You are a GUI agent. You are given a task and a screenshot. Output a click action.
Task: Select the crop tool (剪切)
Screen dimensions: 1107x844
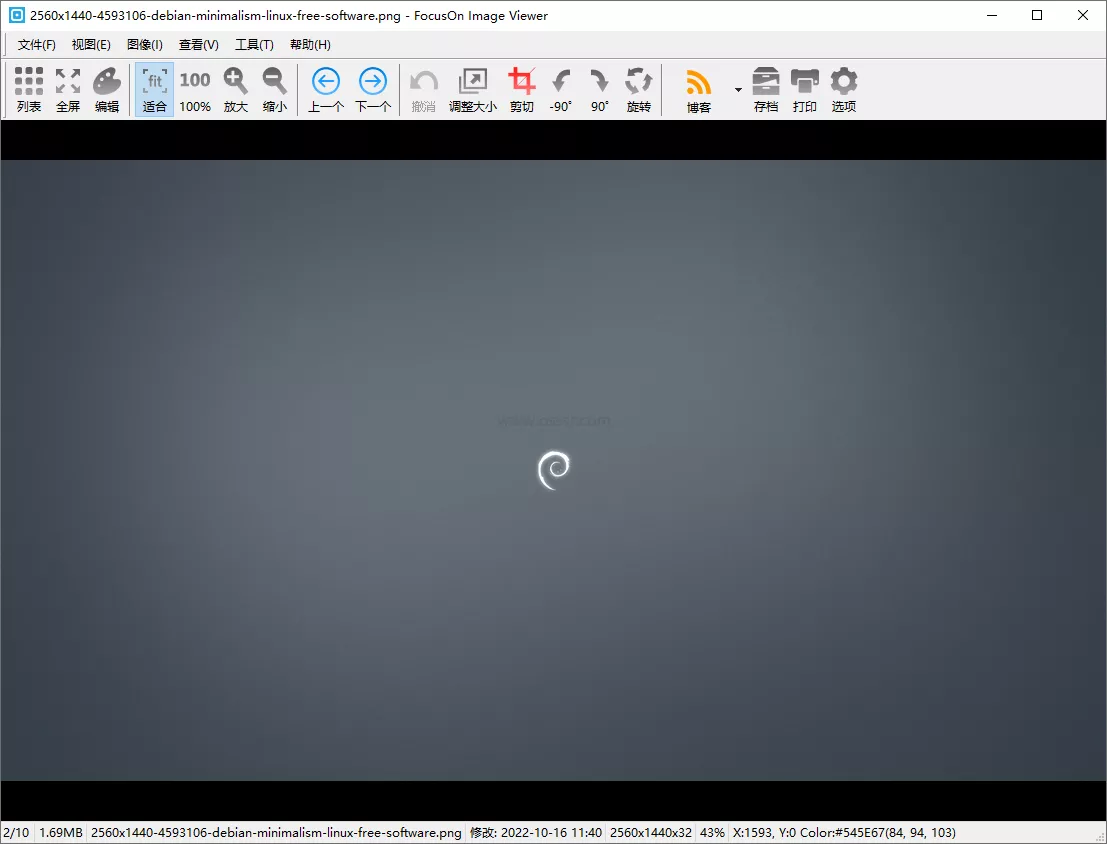[x=522, y=90]
